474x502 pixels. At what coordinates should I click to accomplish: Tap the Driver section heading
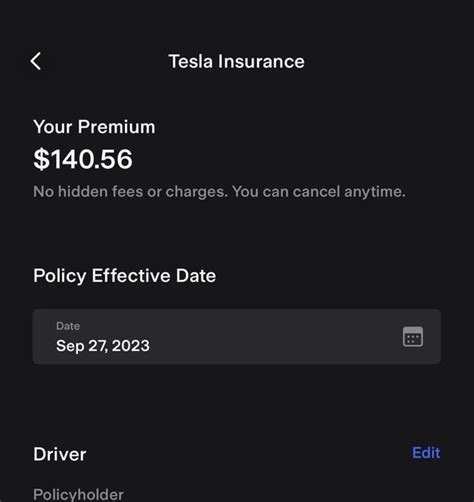click(x=60, y=454)
